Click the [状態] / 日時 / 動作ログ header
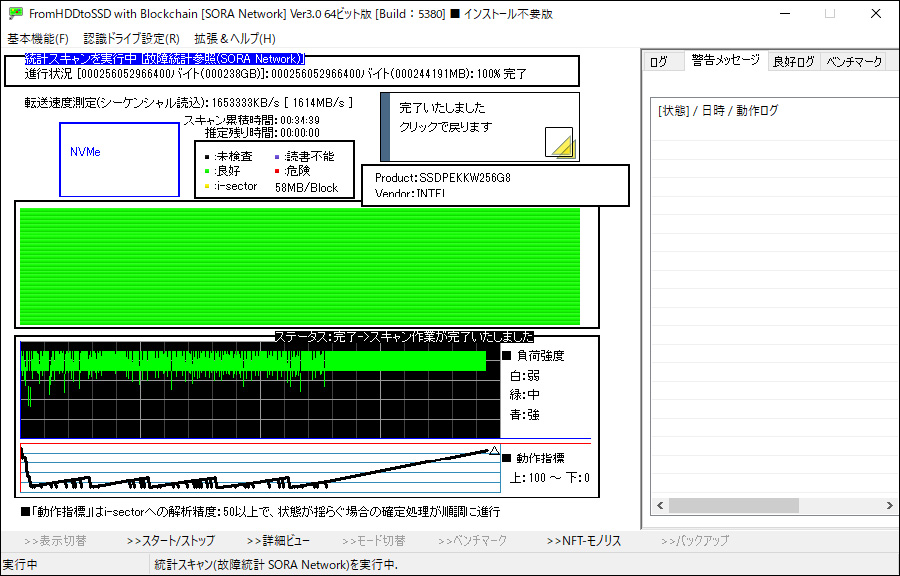Viewport: 900px width, 576px height. [x=718, y=111]
